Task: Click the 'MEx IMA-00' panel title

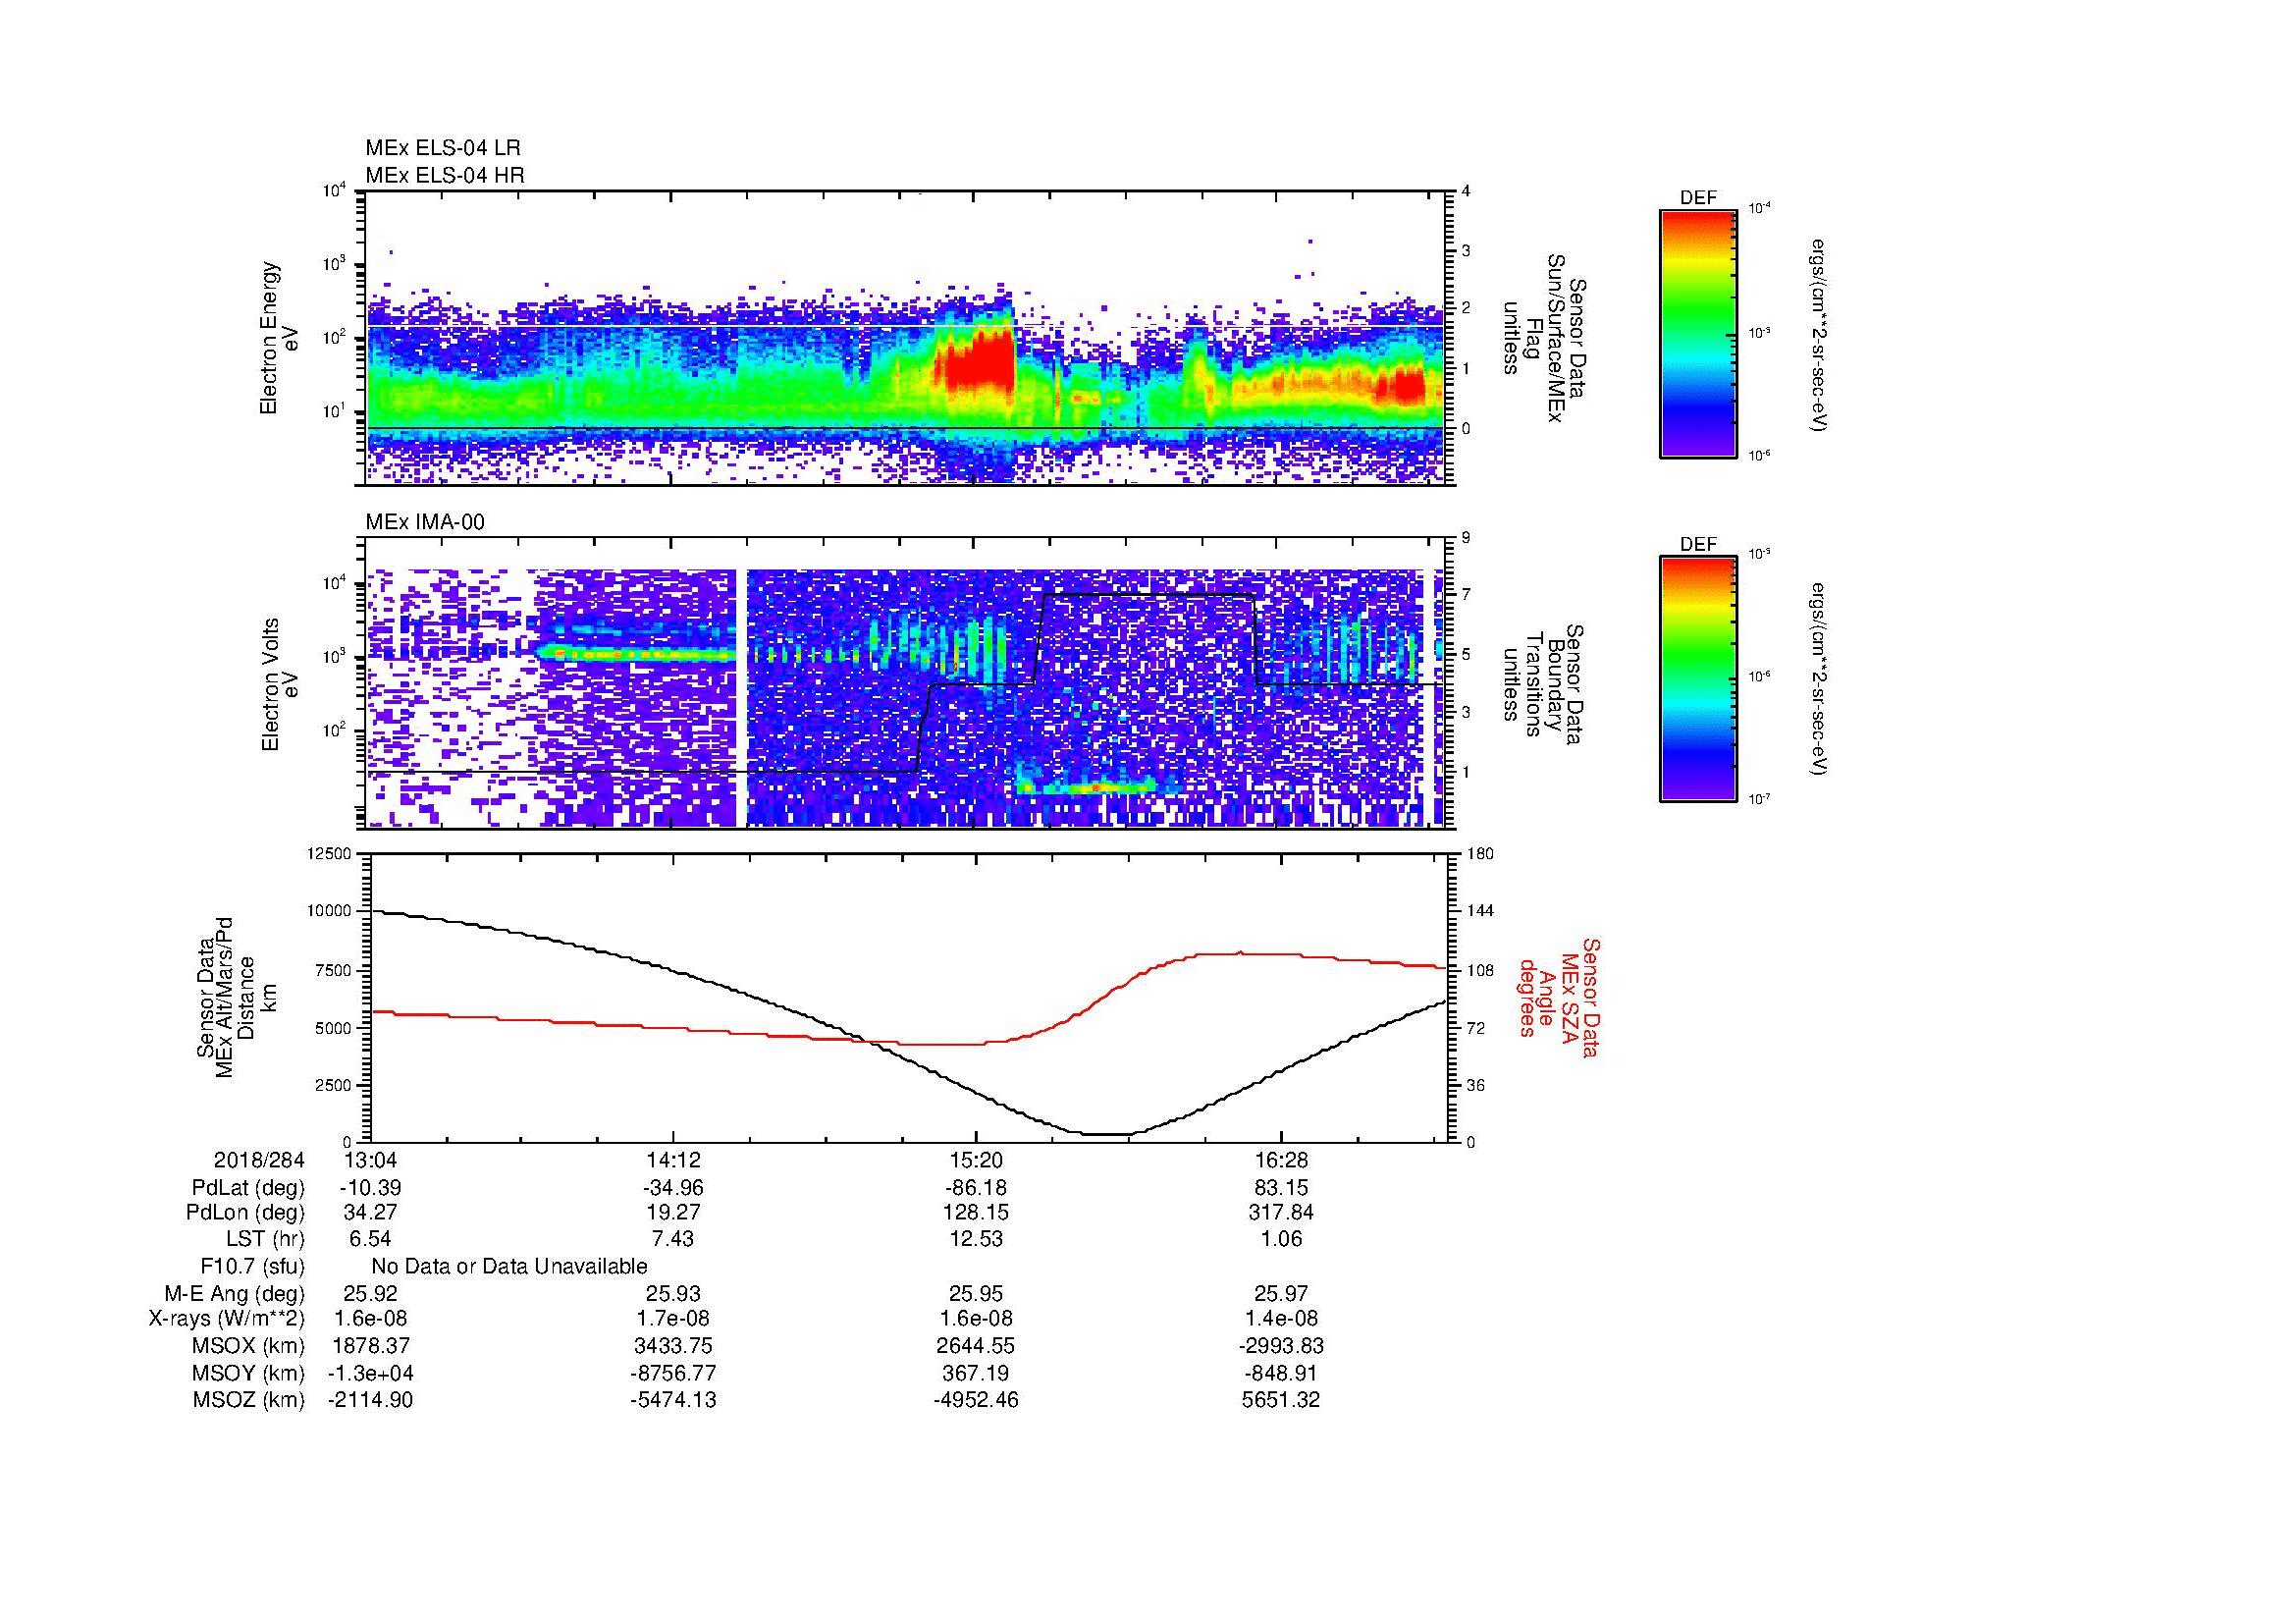Action: 425,522
